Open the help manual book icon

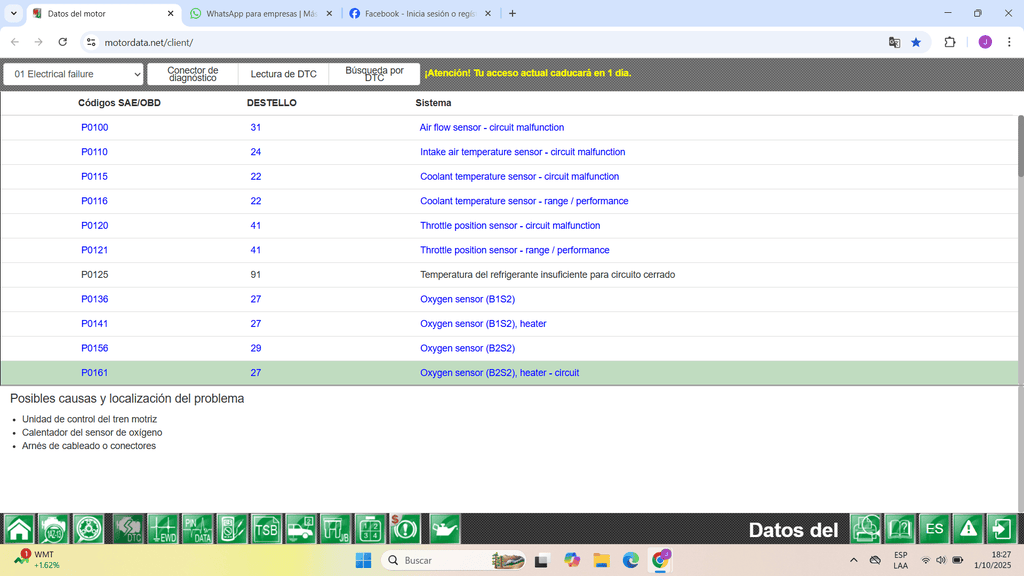pos(901,529)
